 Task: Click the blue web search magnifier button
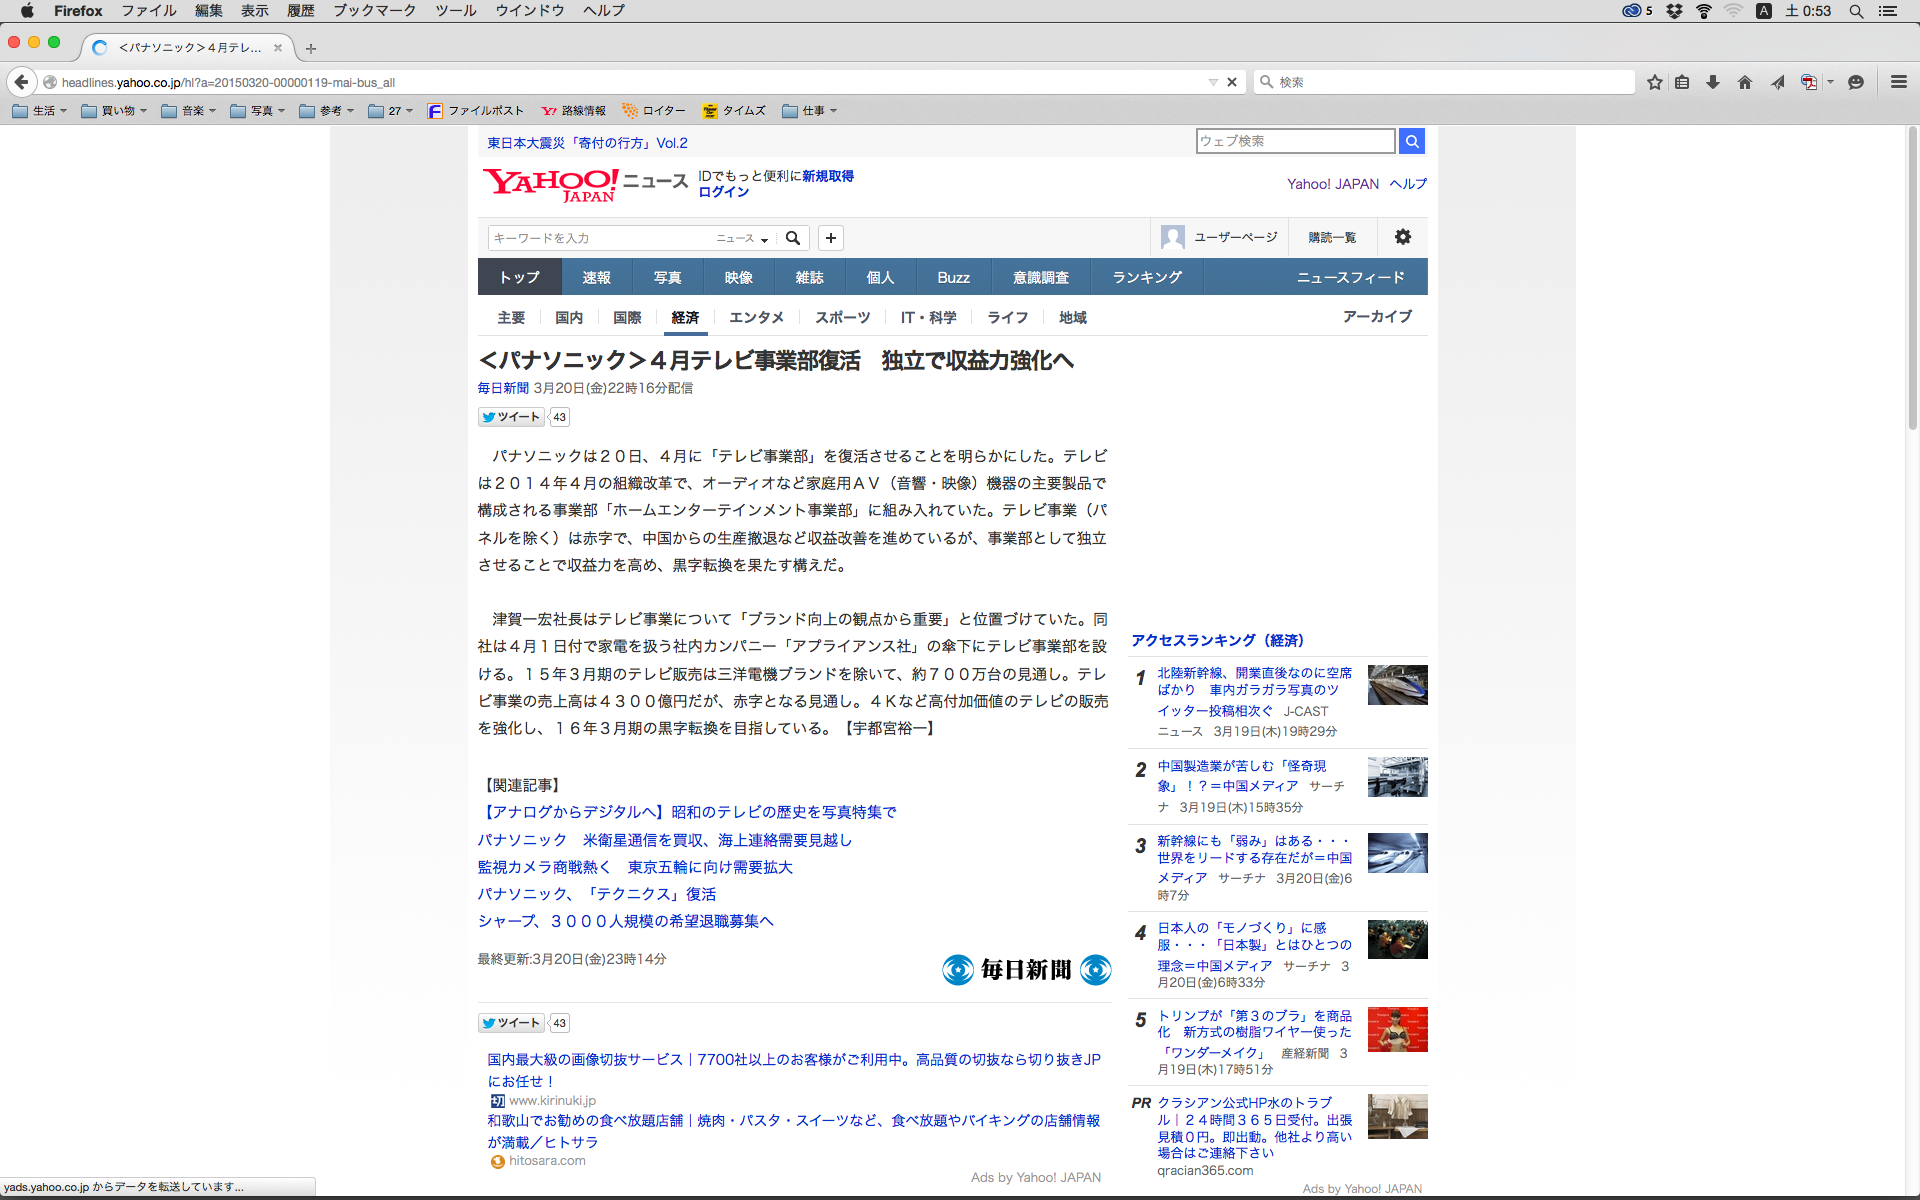pyautogui.click(x=1412, y=141)
